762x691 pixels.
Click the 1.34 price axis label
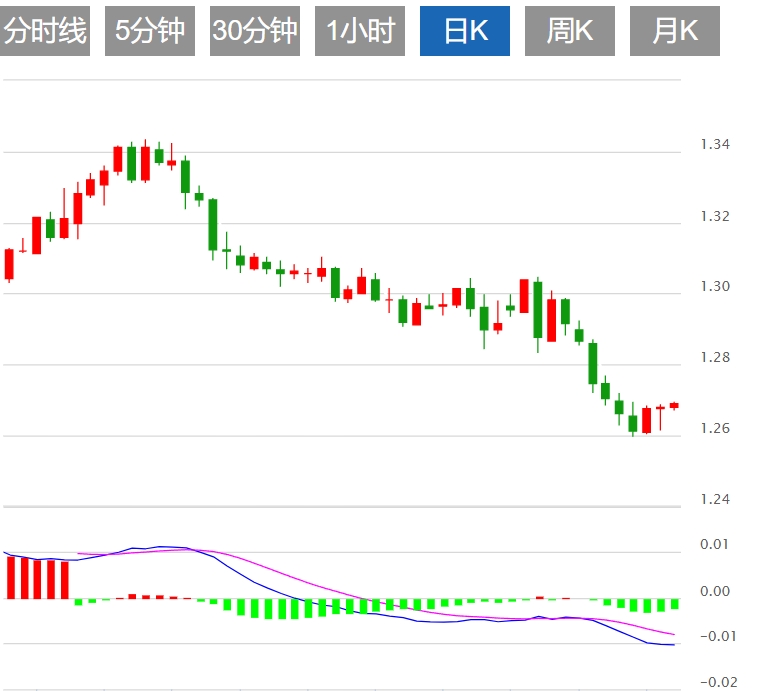click(x=715, y=144)
